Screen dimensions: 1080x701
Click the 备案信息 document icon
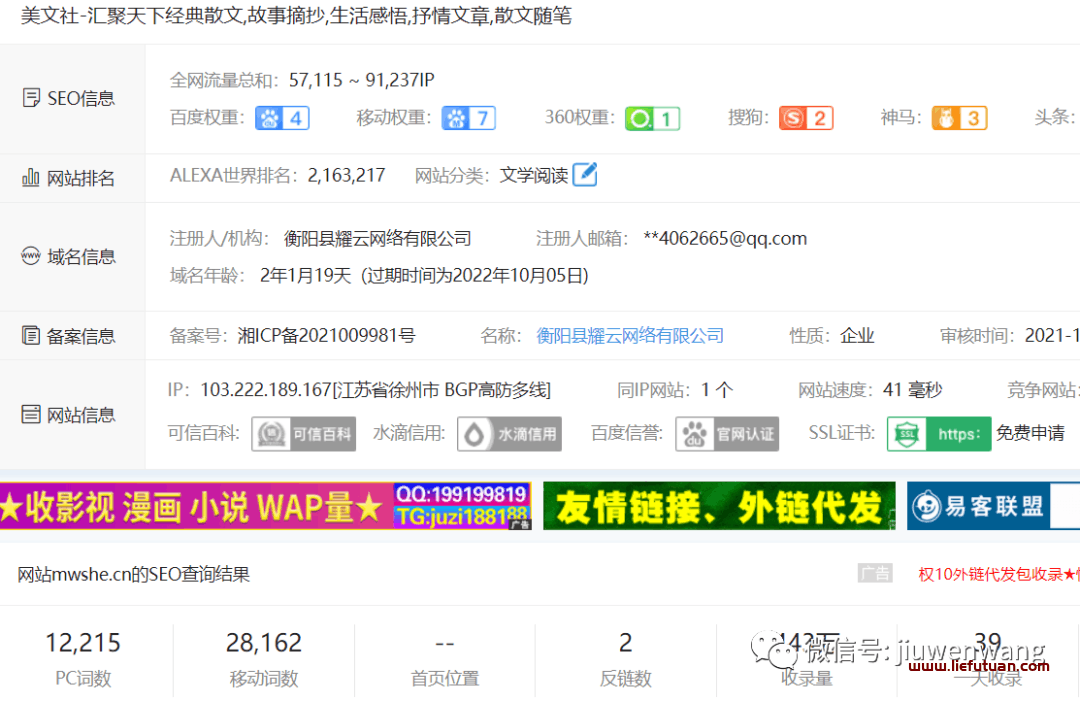pyautogui.click(x=30, y=335)
